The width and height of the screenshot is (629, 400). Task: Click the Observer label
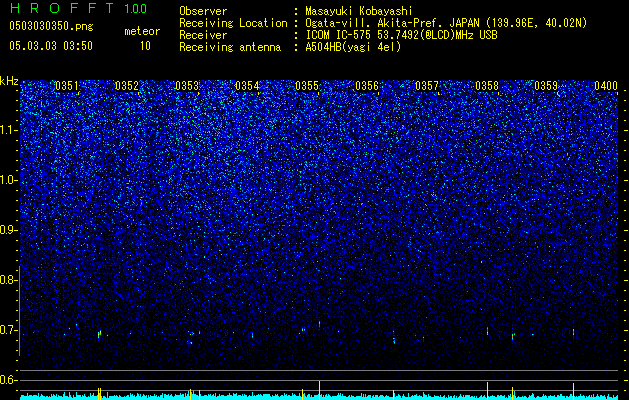tap(203, 11)
